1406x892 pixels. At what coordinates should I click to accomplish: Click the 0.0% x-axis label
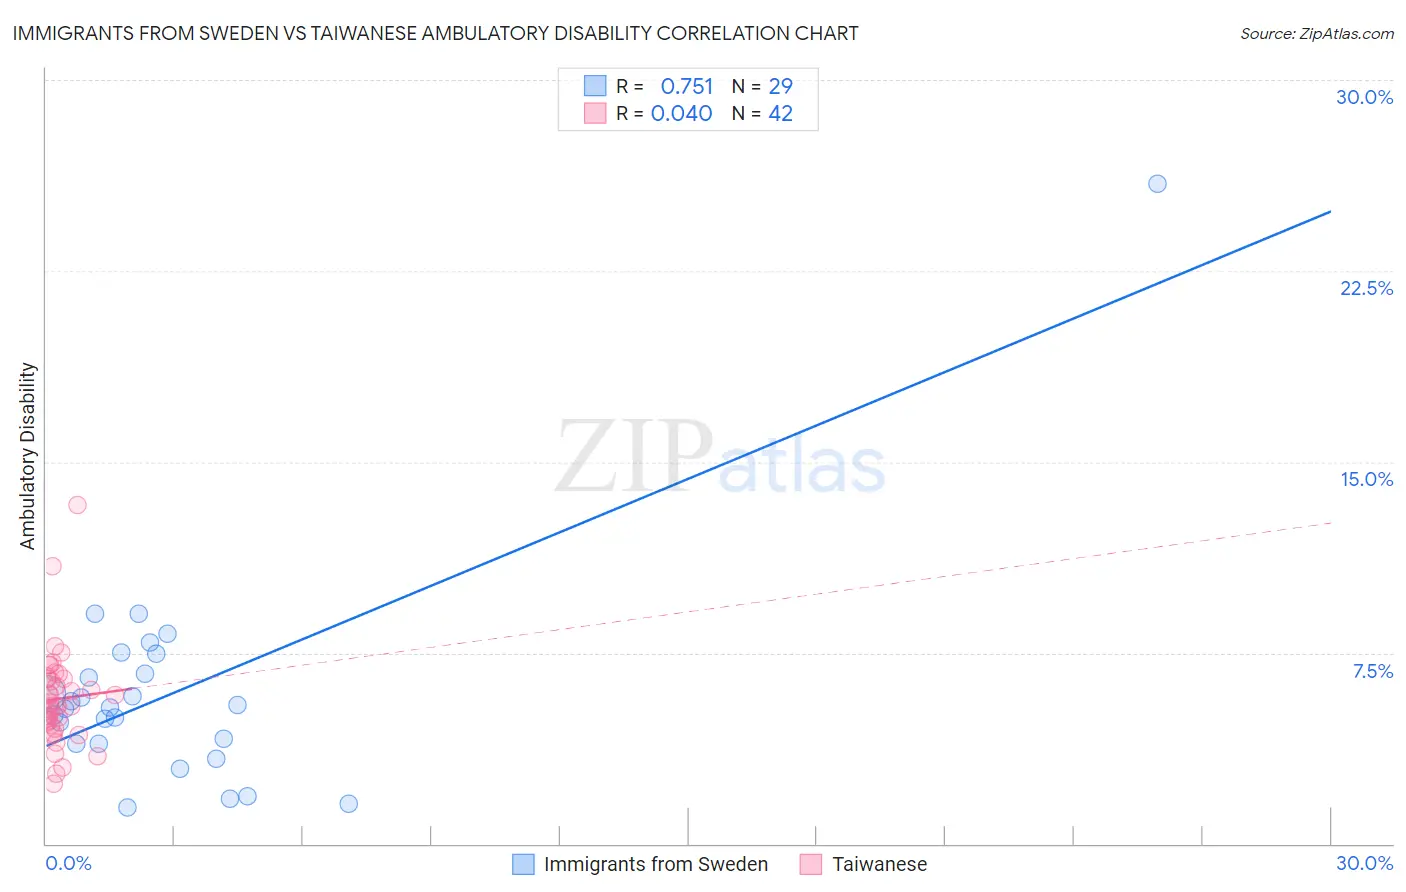[68, 863]
